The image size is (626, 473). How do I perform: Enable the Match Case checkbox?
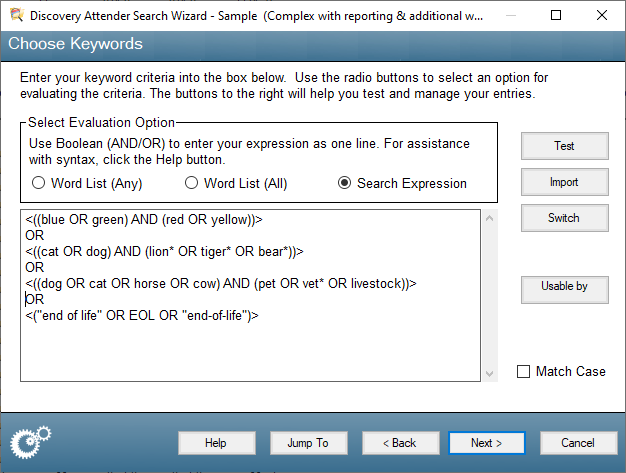point(524,372)
